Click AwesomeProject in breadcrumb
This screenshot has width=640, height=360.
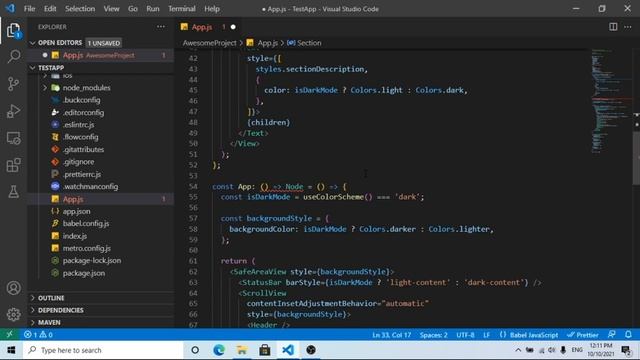pyautogui.click(x=209, y=43)
